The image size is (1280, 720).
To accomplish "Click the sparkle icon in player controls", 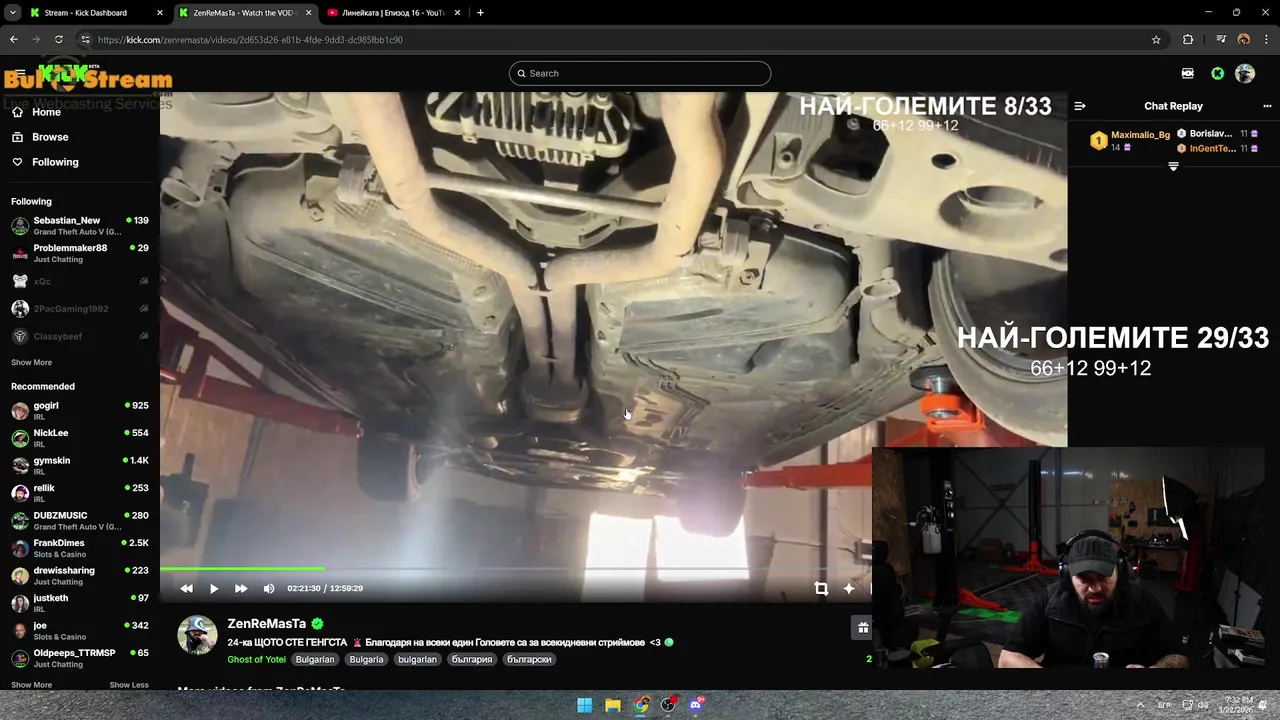I will [x=849, y=589].
